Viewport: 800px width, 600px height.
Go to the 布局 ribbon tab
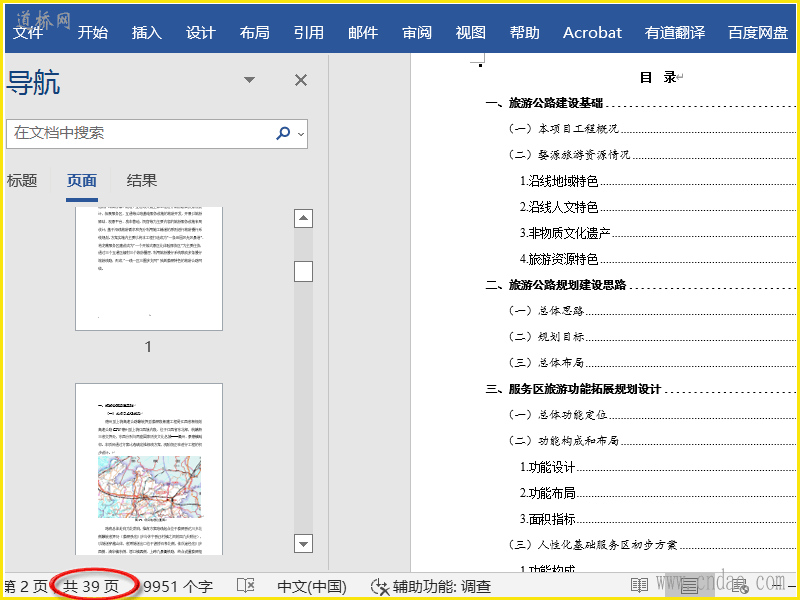click(255, 33)
